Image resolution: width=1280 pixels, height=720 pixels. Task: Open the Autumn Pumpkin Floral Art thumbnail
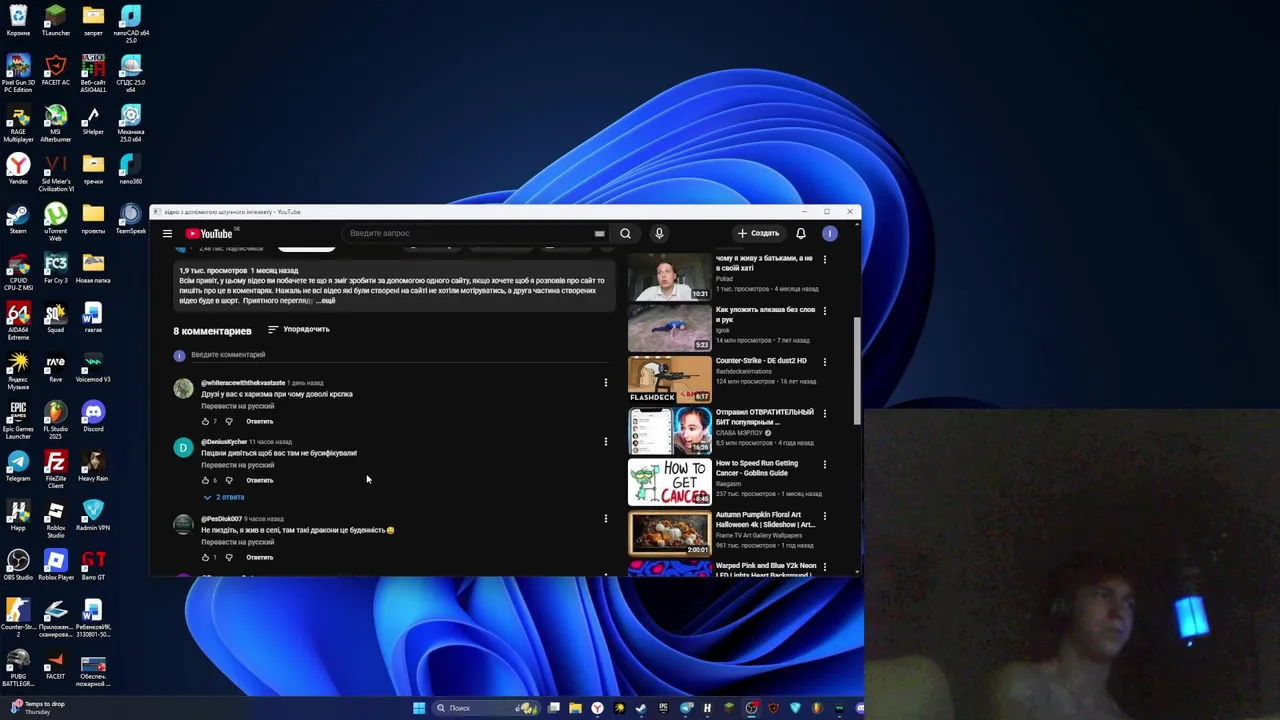point(670,532)
